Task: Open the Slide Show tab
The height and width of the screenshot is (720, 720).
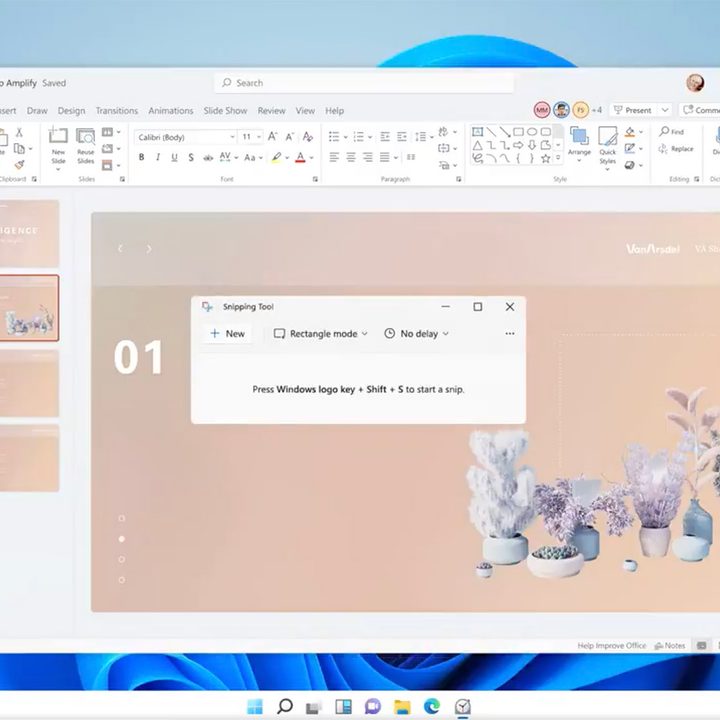Action: tap(225, 111)
